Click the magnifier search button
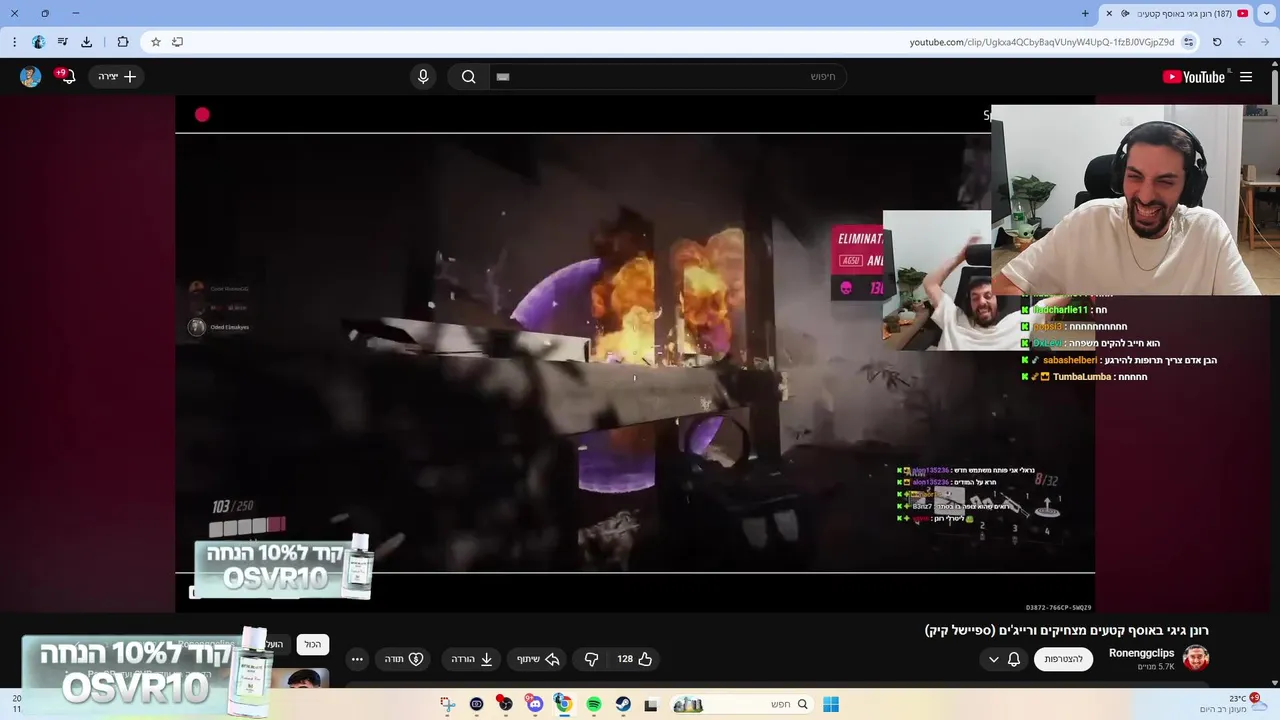This screenshot has height=720, width=1280. tap(468, 77)
